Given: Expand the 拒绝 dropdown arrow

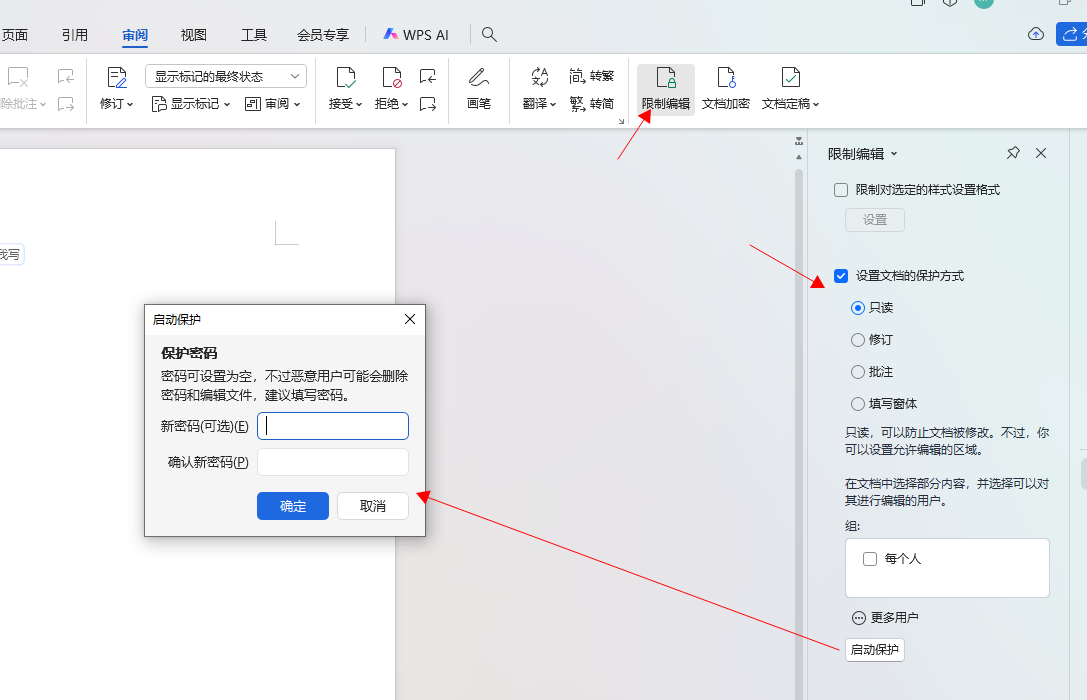Looking at the screenshot, I should pos(405,105).
